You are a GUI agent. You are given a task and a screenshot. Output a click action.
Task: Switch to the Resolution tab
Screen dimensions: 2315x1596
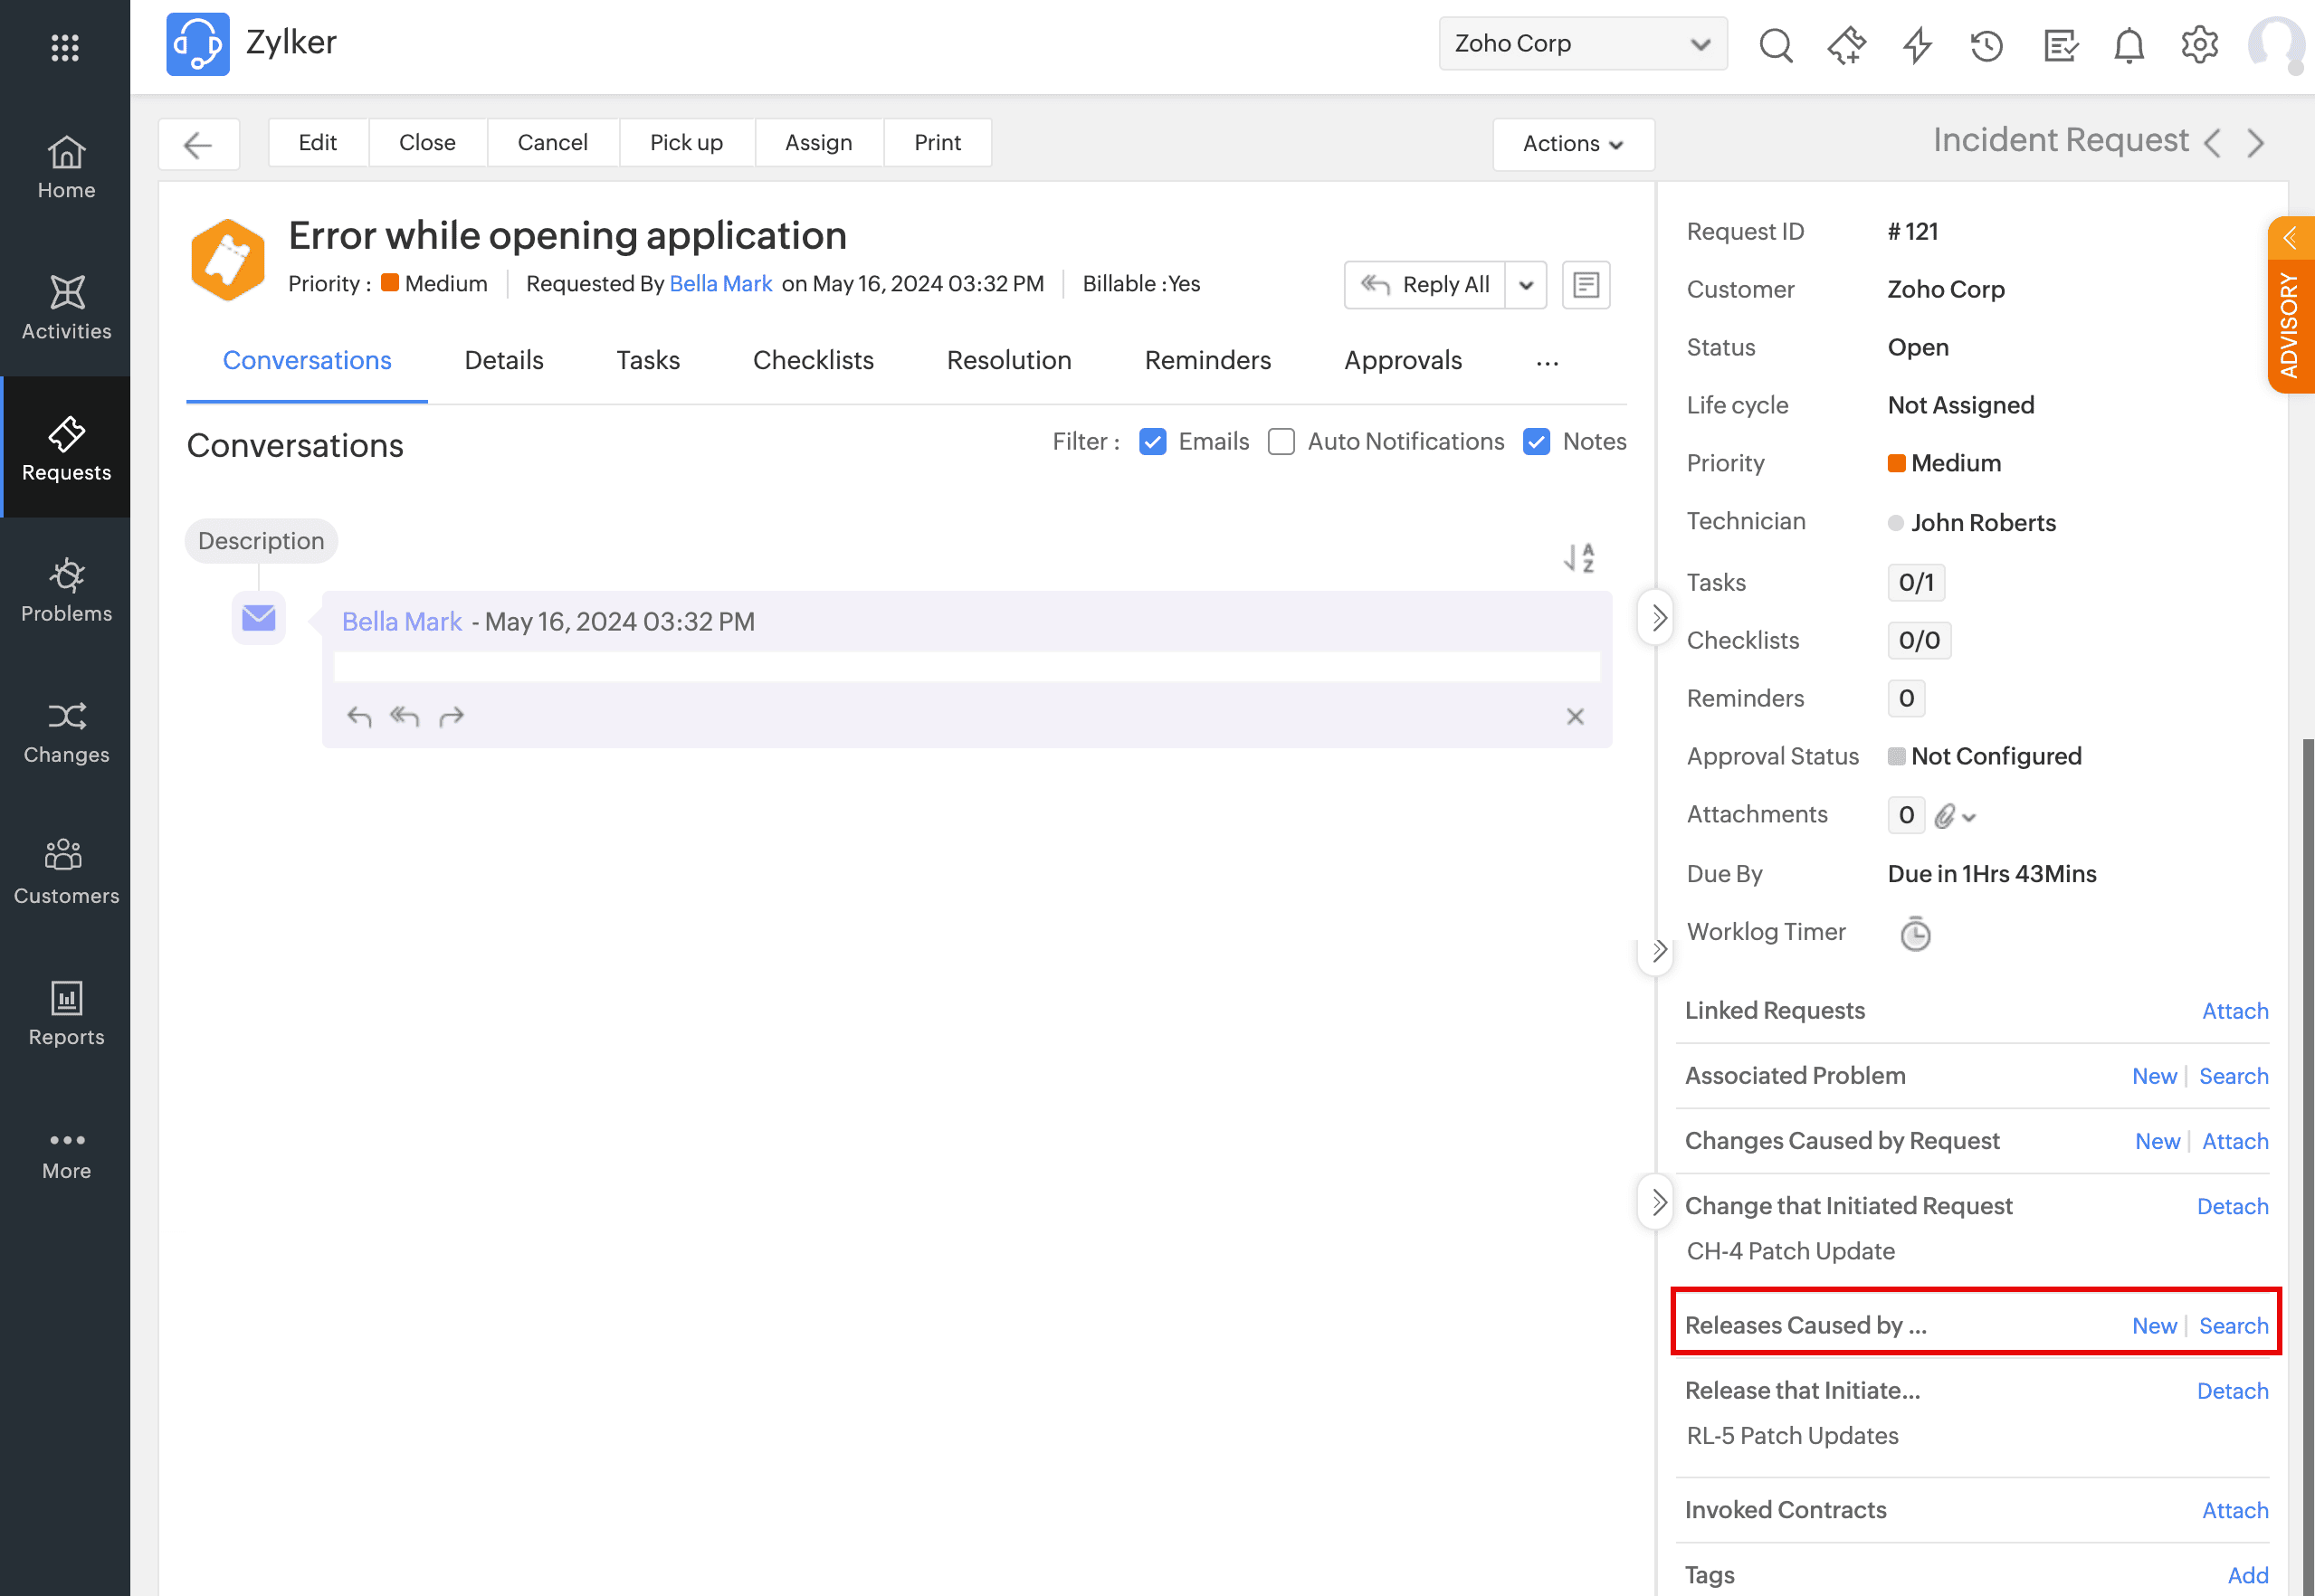coord(1008,360)
